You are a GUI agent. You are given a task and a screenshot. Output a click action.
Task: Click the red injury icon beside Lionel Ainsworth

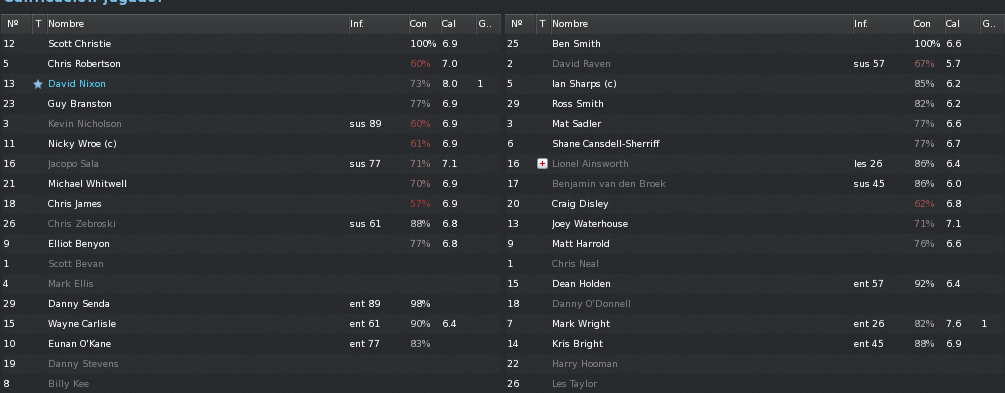click(542, 164)
